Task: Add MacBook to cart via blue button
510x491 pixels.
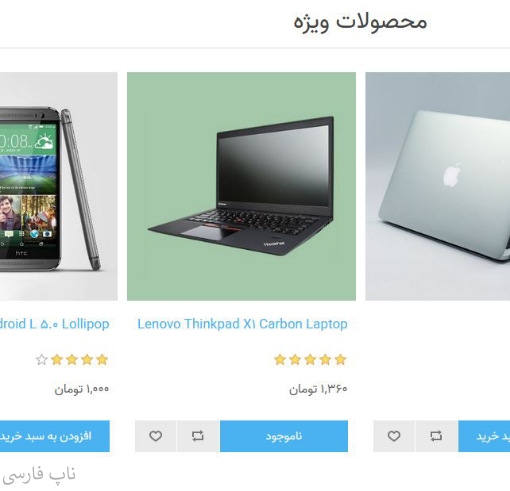Action: click(x=484, y=436)
